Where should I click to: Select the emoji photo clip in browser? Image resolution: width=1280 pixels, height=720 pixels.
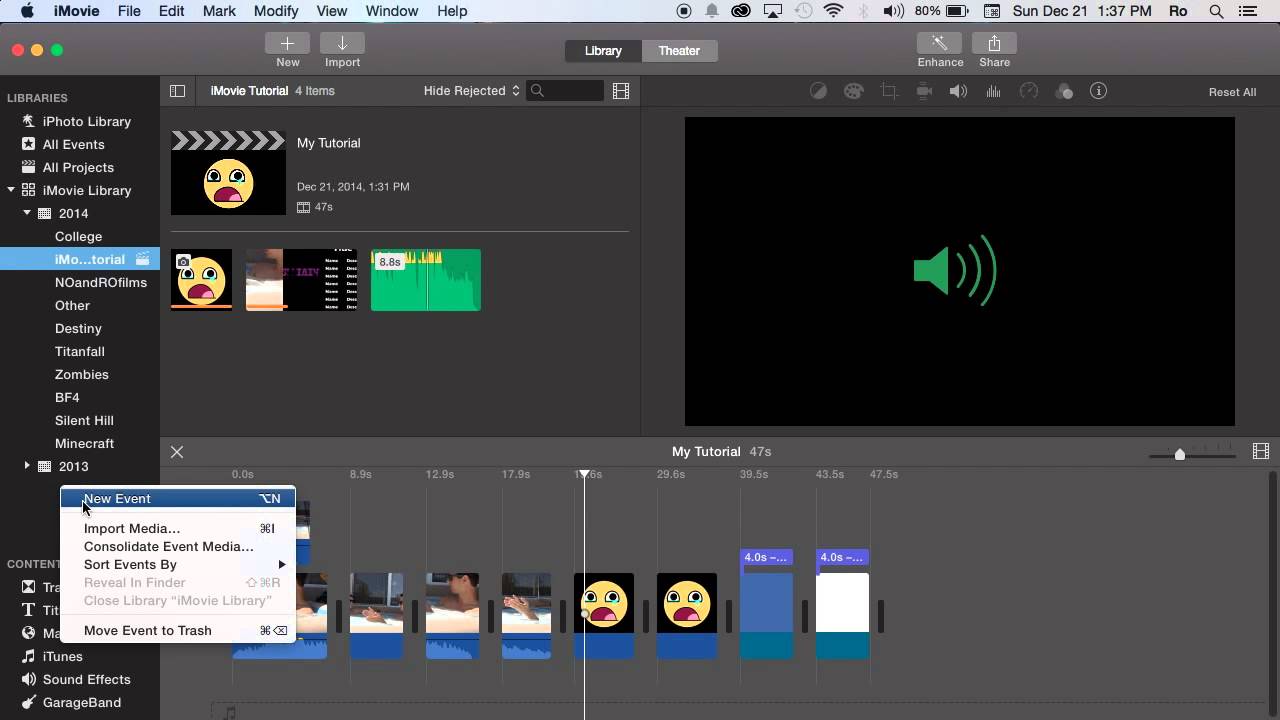(x=201, y=280)
